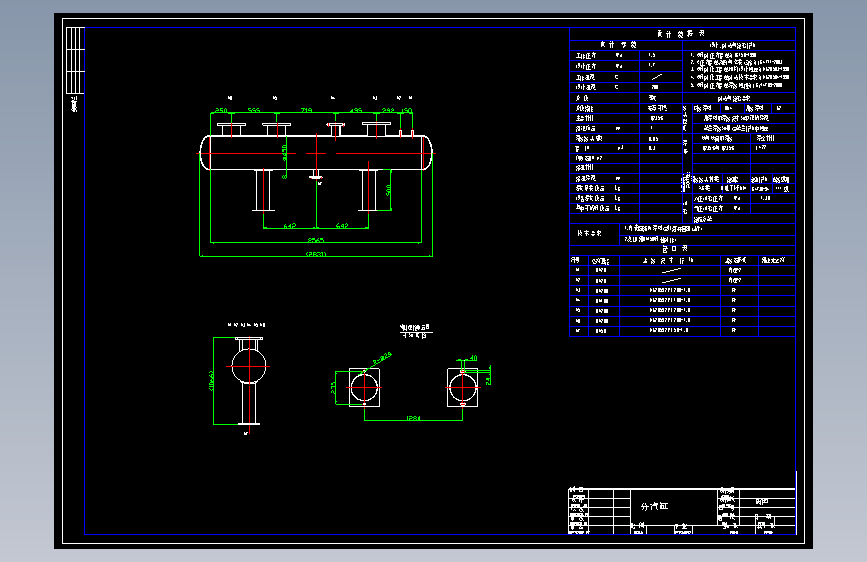Click the '719' top dimension value
The image size is (867, 562).
click(x=306, y=110)
